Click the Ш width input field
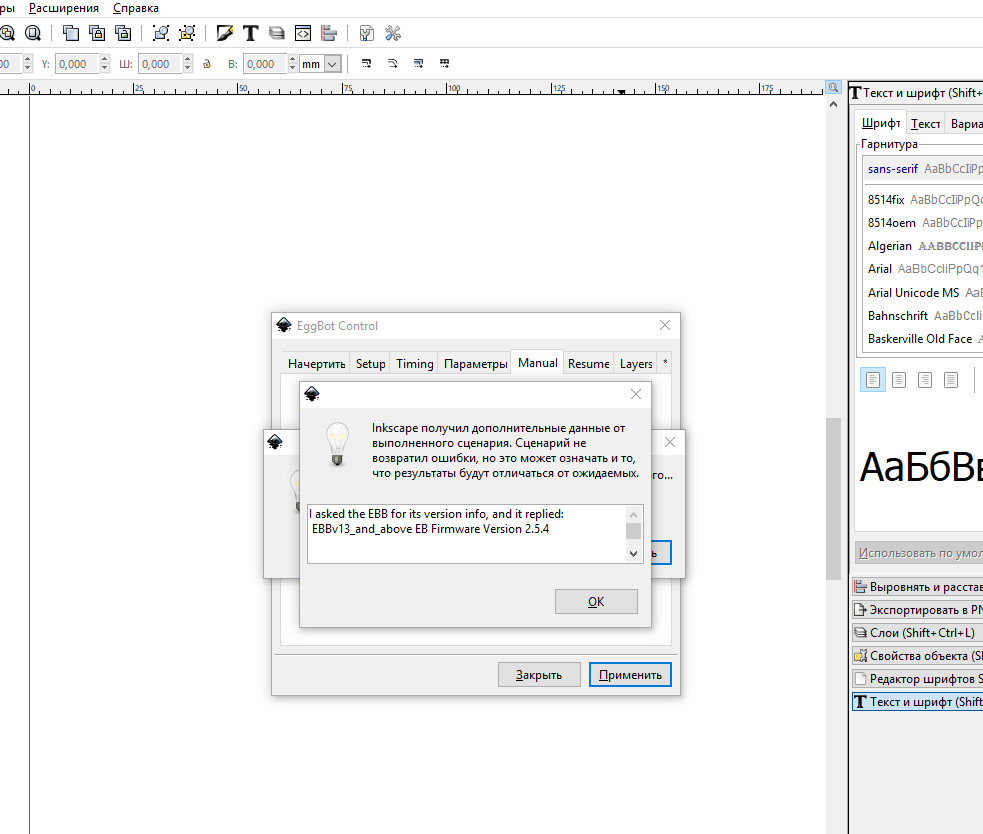 [160, 64]
